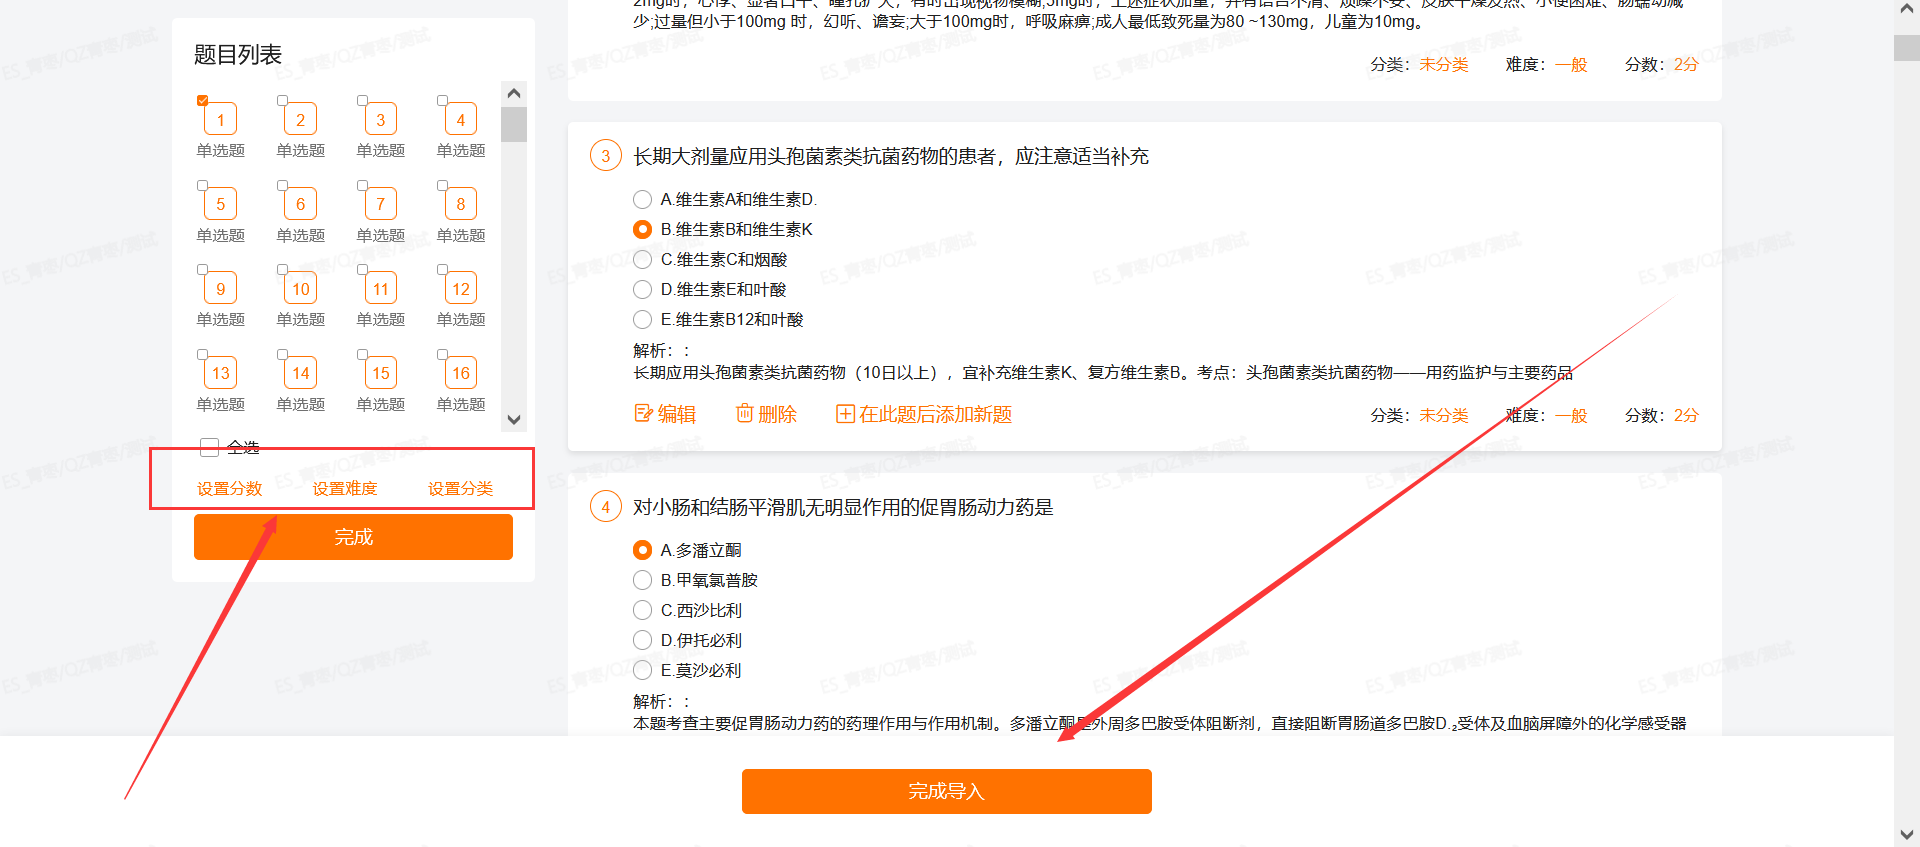The width and height of the screenshot is (1920, 847).
Task: Open question 12 tile in the question list
Action: (x=461, y=289)
